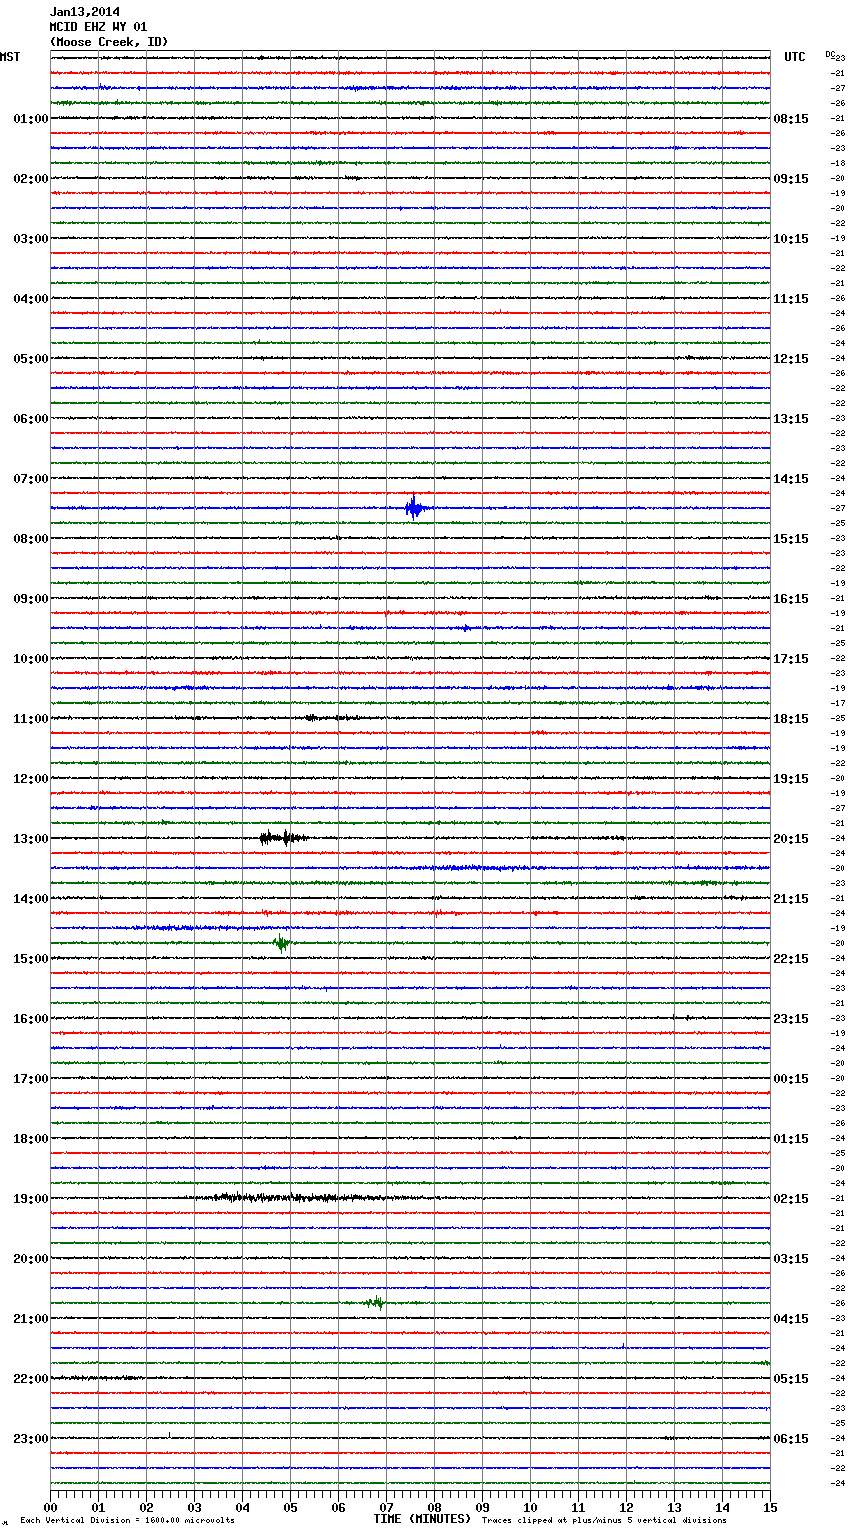Select the 02:00 MST hour label

[x=31, y=179]
